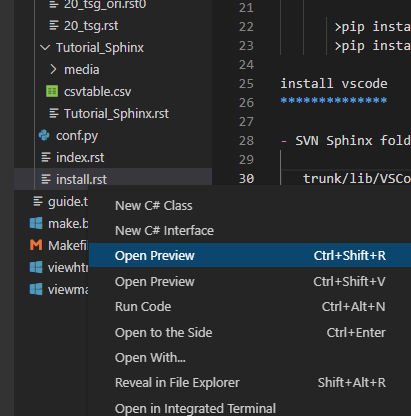Choose 'New C# Class' from context menu
The width and height of the screenshot is (411, 416).
point(250,206)
